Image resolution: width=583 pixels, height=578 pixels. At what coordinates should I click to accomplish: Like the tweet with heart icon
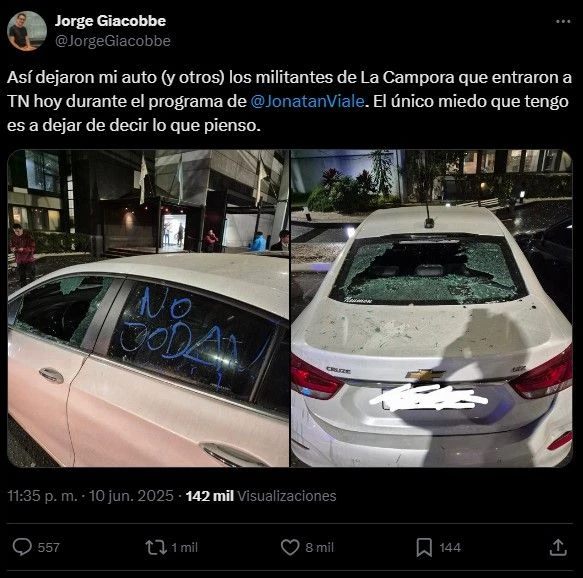pyautogui.click(x=290, y=547)
